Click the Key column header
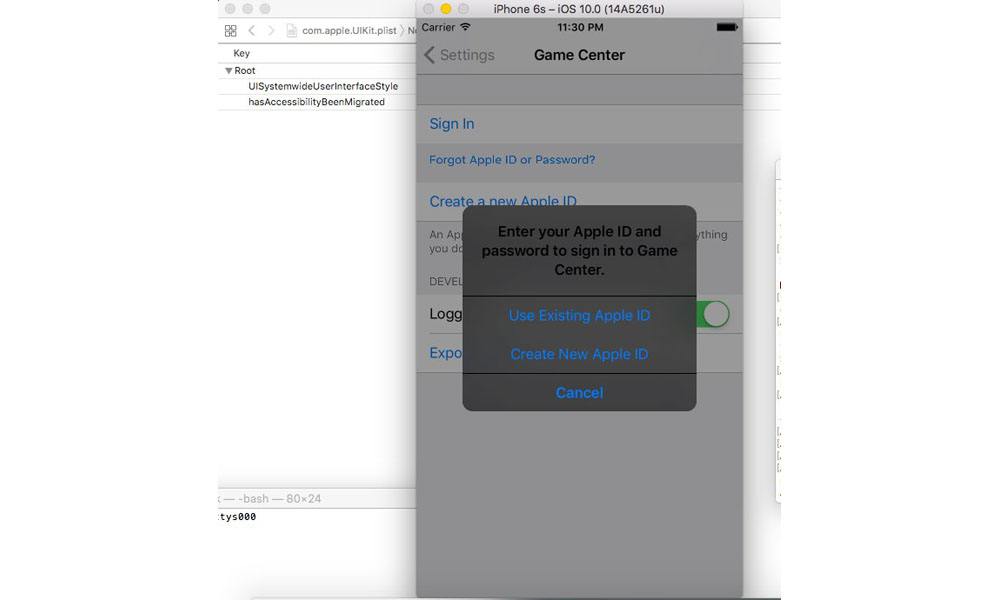 click(242, 53)
